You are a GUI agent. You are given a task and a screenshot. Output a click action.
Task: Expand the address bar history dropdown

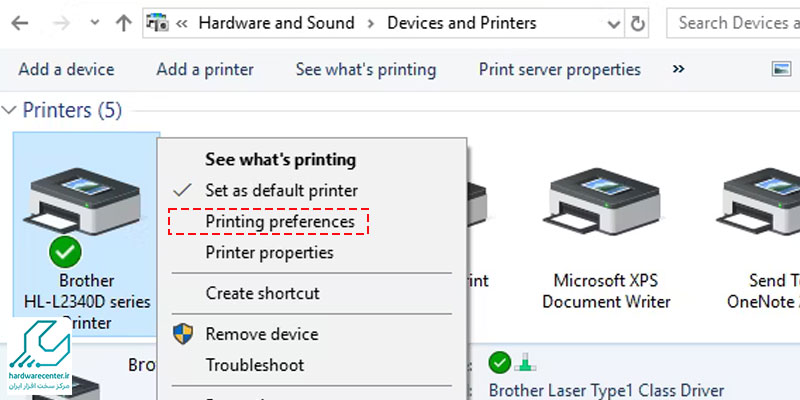tap(614, 24)
